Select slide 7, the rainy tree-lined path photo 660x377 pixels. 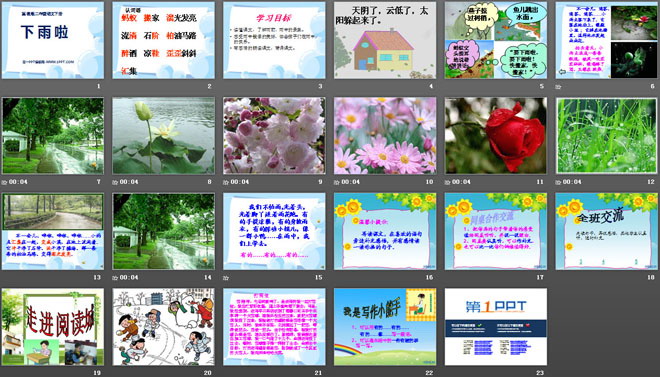pos(53,136)
